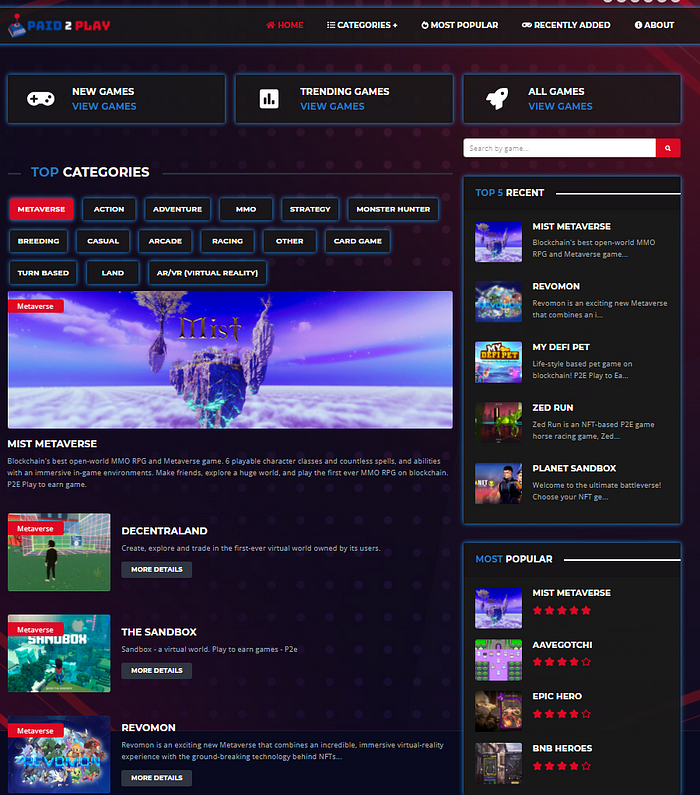
Task: Focus the Search by game input field
Action: 559,148
